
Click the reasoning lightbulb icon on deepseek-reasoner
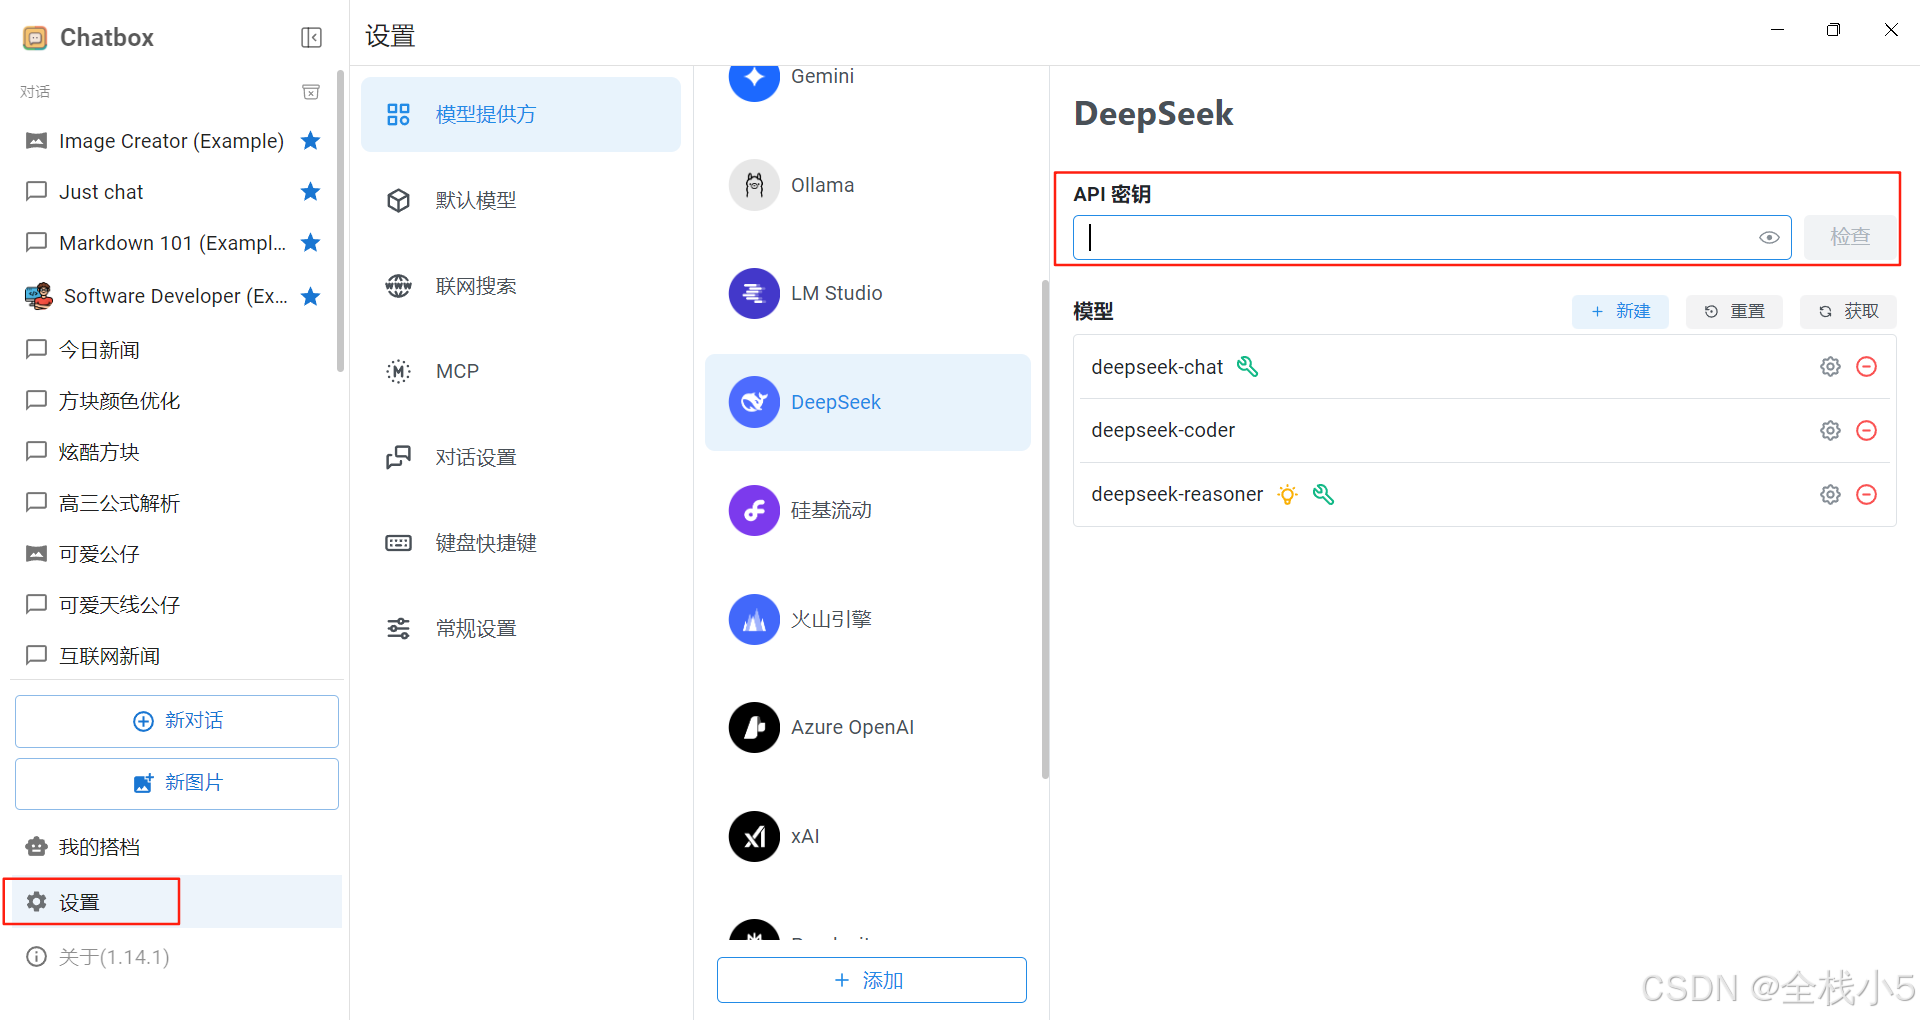[1288, 494]
